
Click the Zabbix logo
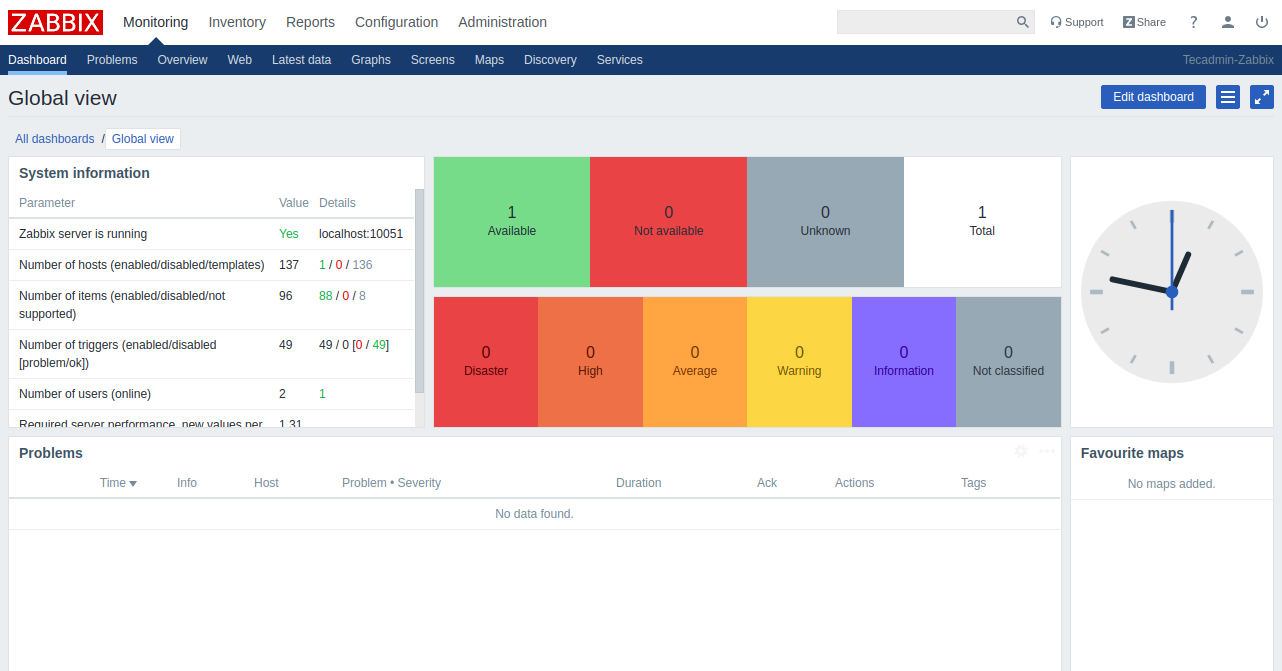[56, 22]
